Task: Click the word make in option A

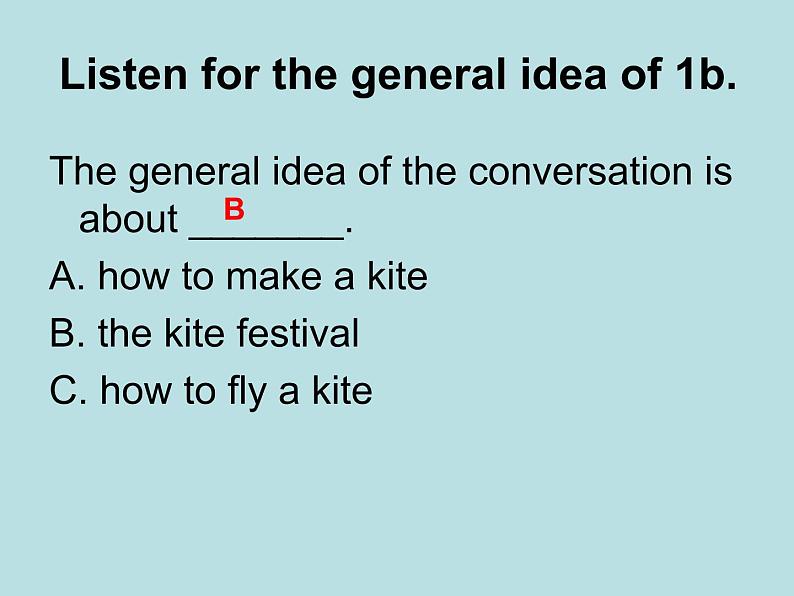Action: pos(273,276)
